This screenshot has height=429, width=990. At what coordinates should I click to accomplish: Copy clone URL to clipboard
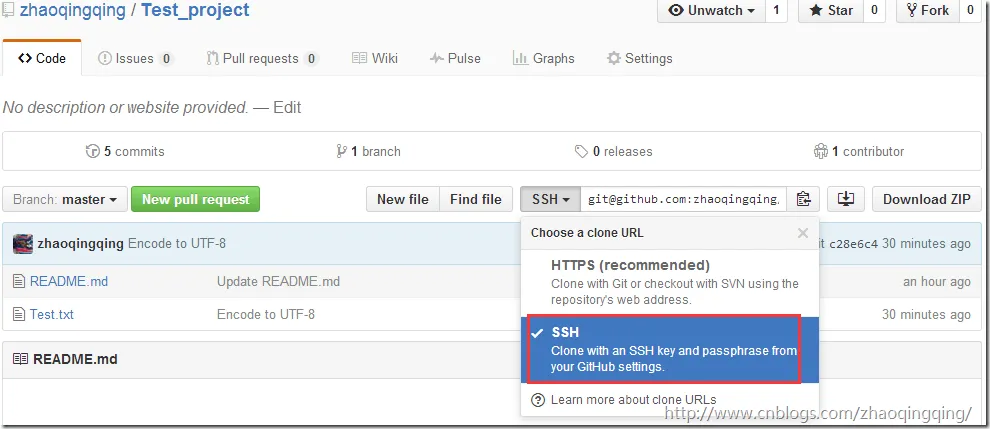click(803, 199)
